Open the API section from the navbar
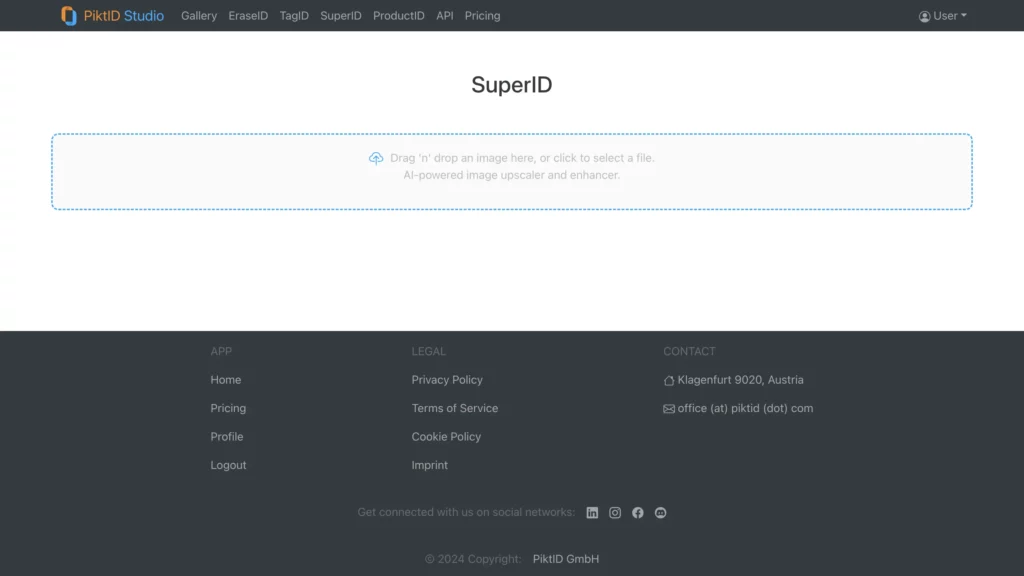Screen dimensions: 1024x576 click(x=444, y=16)
